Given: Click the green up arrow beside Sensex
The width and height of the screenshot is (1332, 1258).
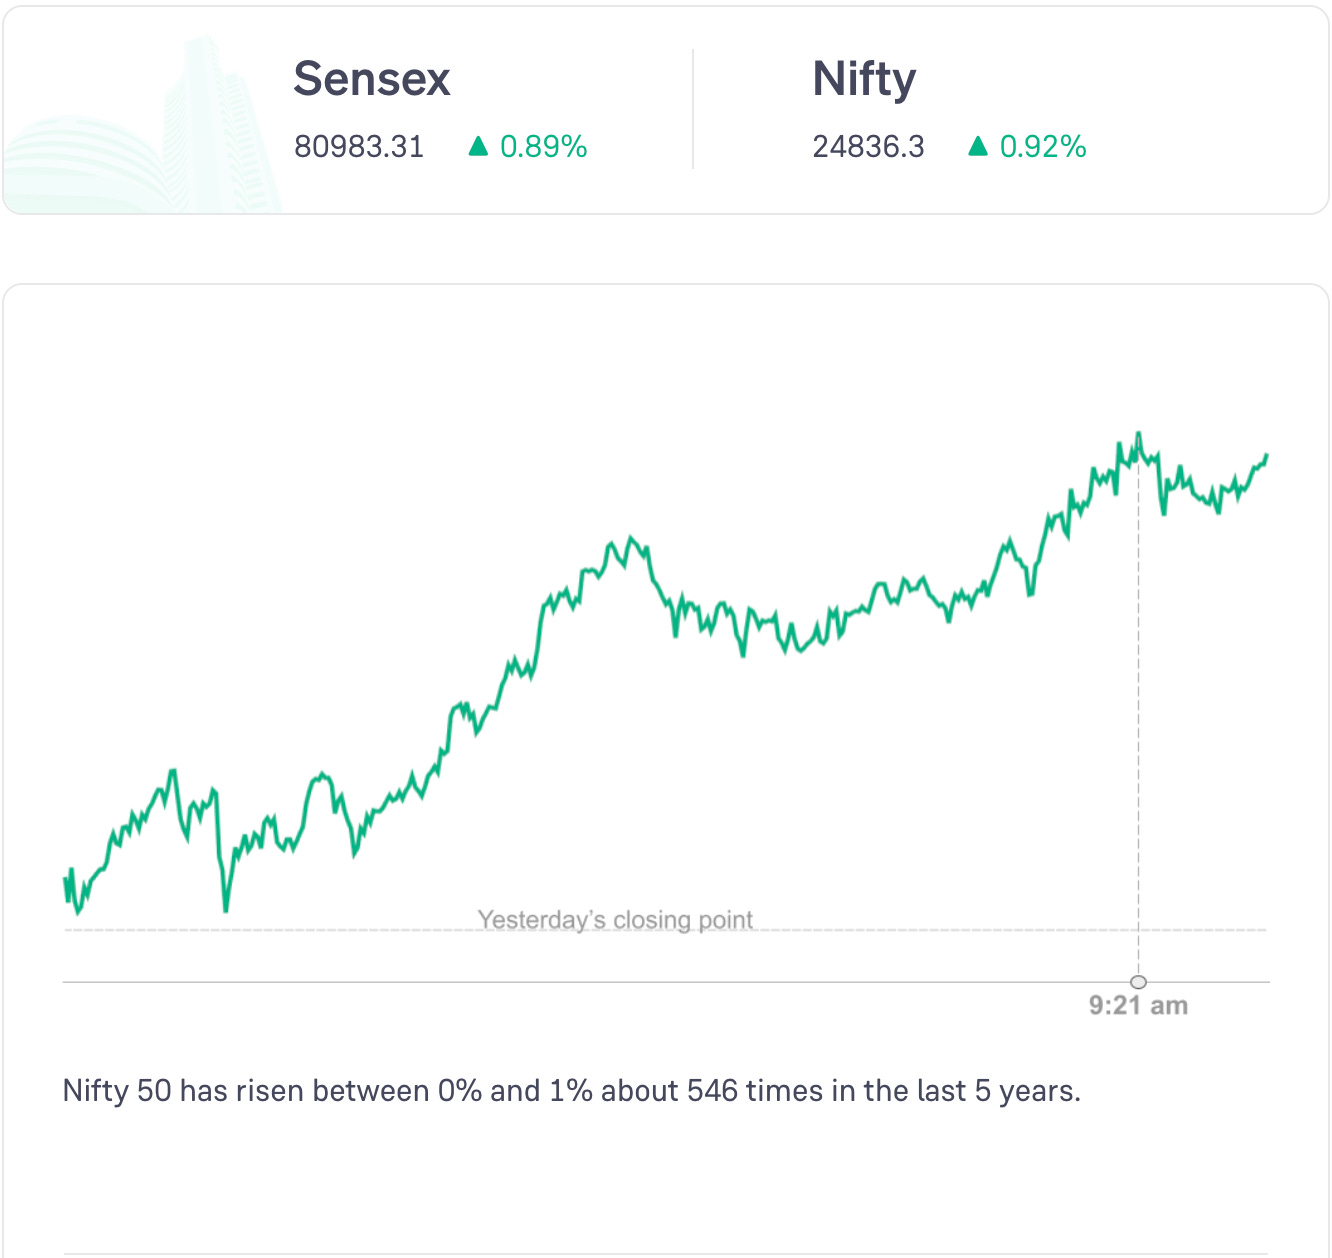Looking at the screenshot, I should coord(478,147).
